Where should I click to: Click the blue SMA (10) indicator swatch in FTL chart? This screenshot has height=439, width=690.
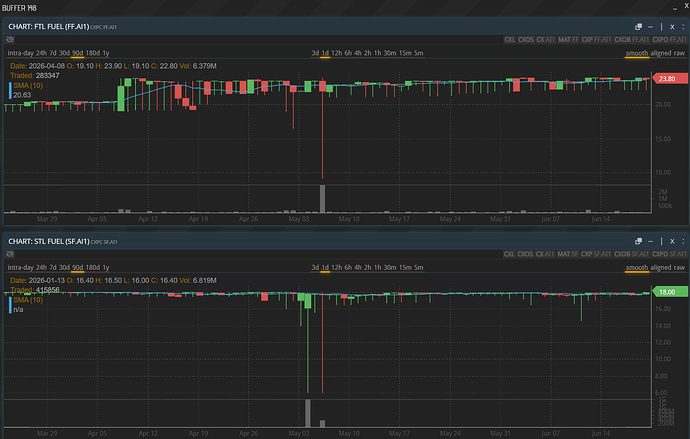[10, 91]
